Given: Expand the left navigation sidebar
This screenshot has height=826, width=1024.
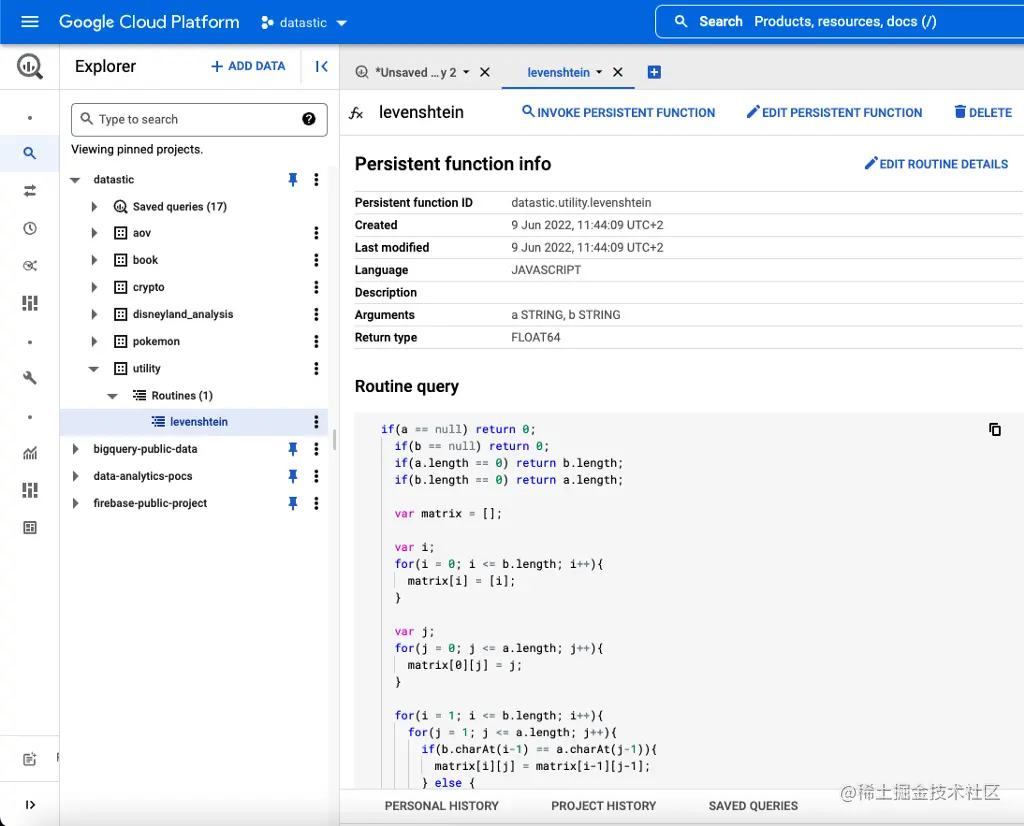Looking at the screenshot, I should click(x=29, y=804).
